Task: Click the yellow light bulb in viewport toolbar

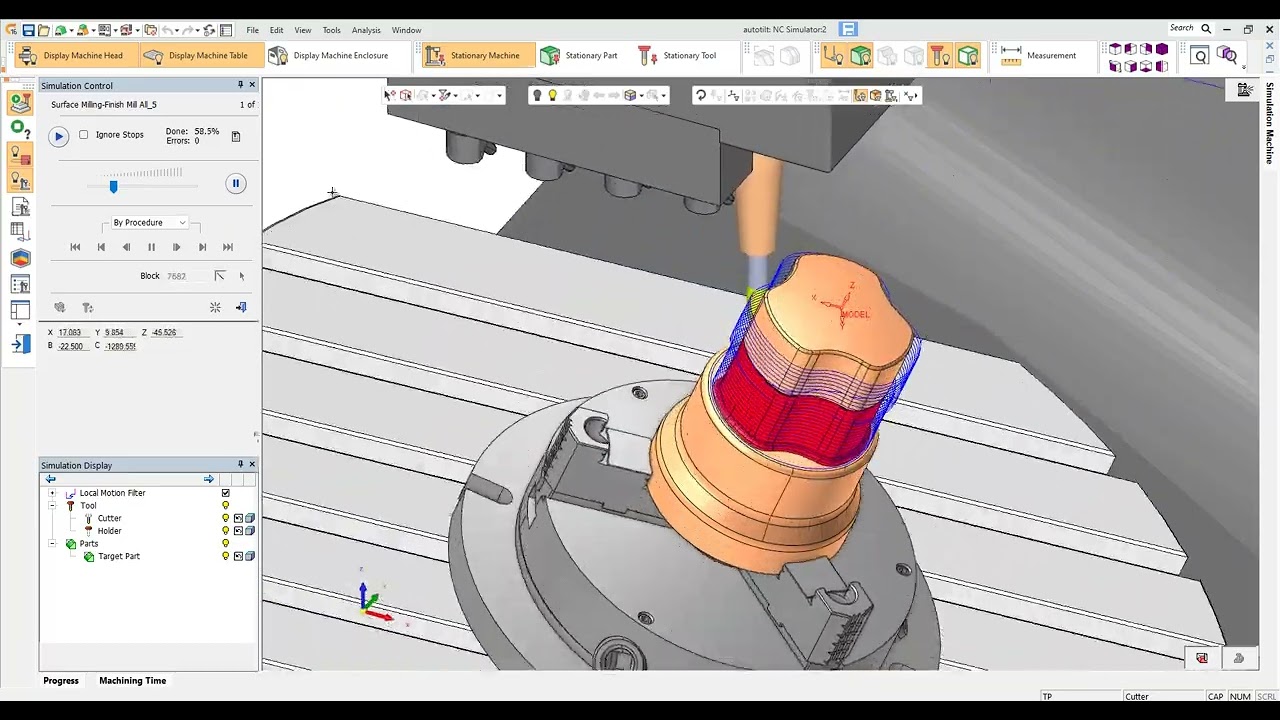Action: coord(552,96)
